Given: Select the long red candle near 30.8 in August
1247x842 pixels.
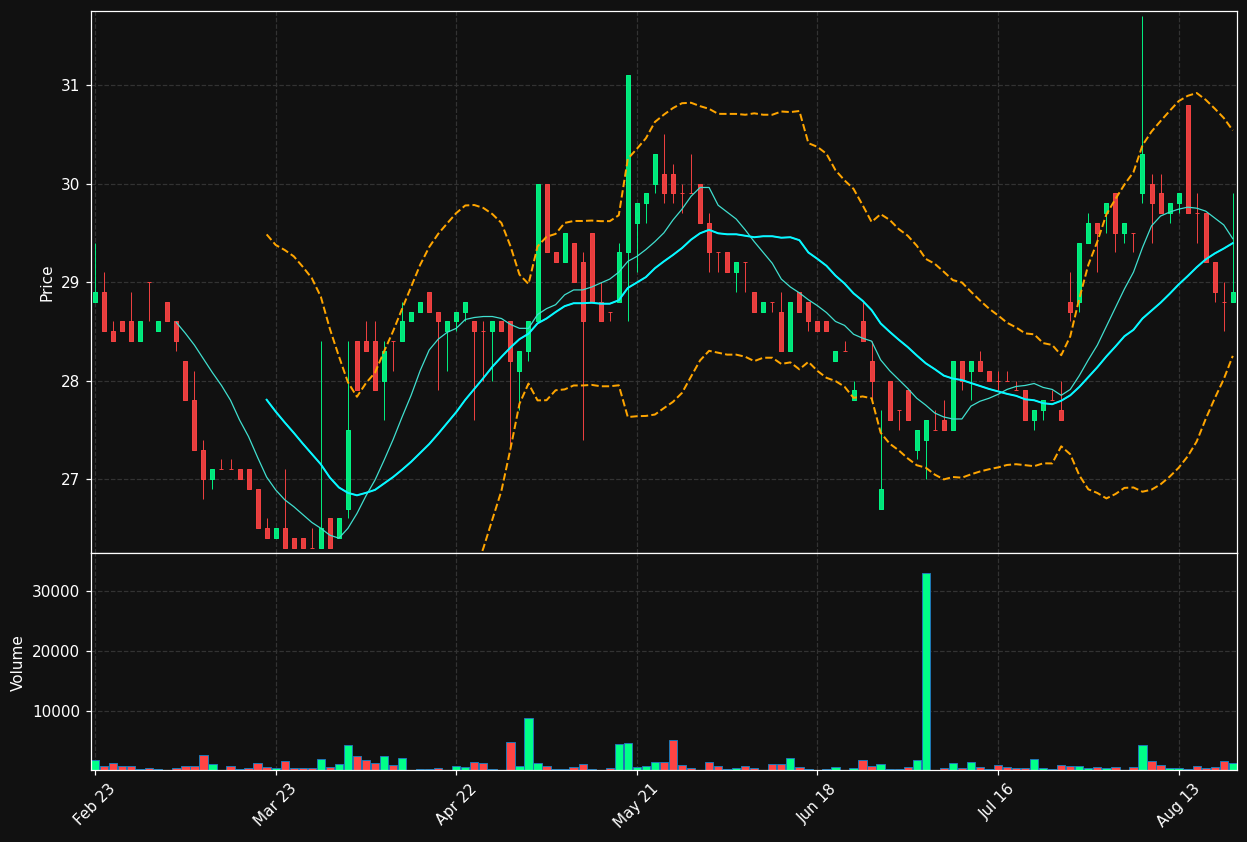Looking at the screenshot, I should click(x=1188, y=159).
